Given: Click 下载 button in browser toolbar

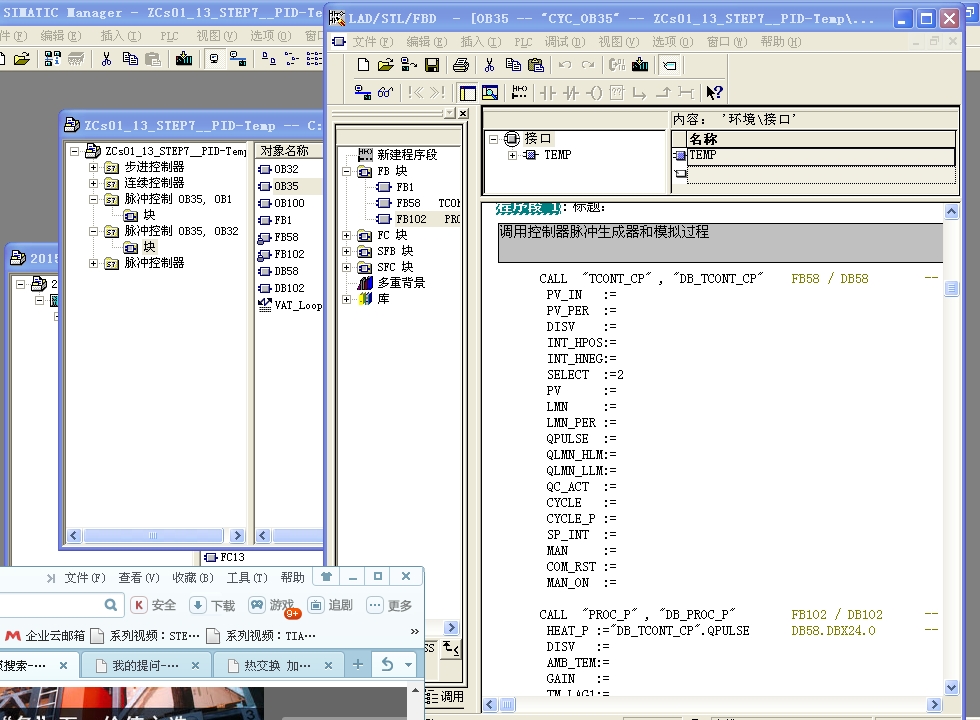Looking at the screenshot, I should 212,605.
